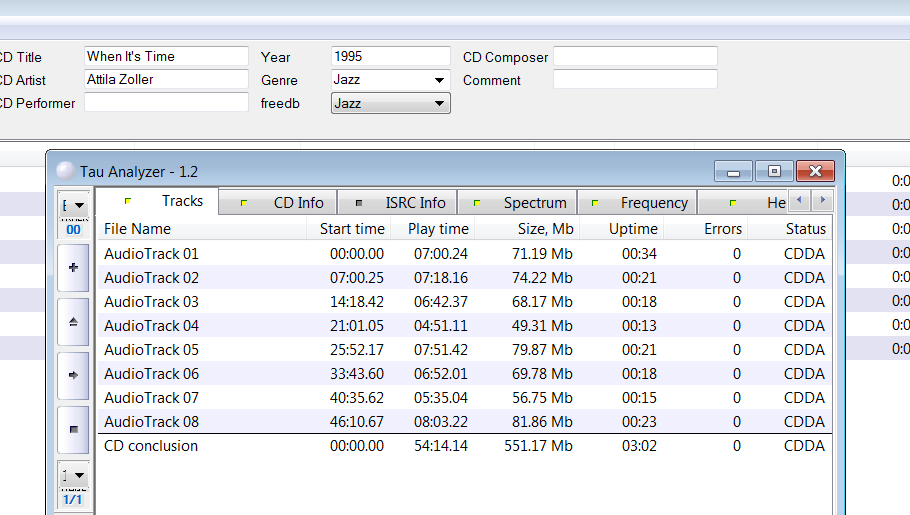
Task: Sort by the File Name column header
Action: [x=202, y=229]
